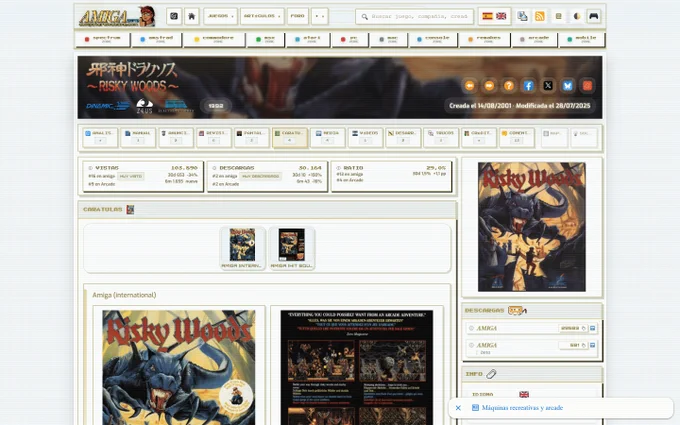The image size is (680, 425).
Task: Share the page on X
Action: coord(548,85)
